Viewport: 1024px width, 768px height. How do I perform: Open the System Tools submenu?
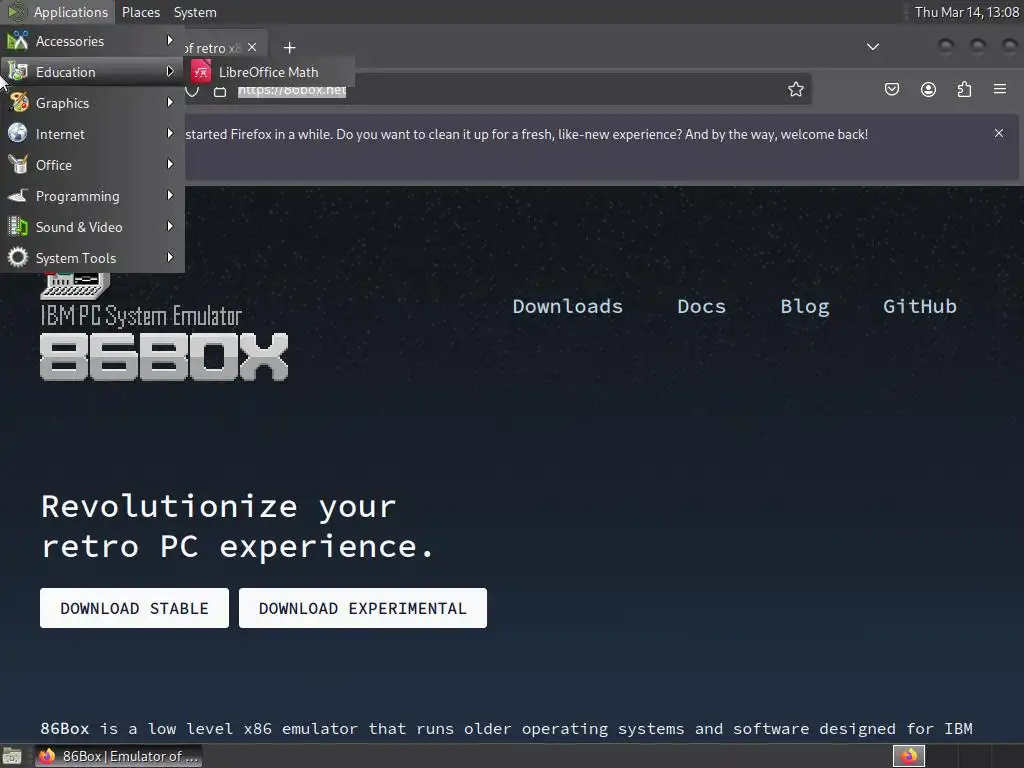pos(92,258)
